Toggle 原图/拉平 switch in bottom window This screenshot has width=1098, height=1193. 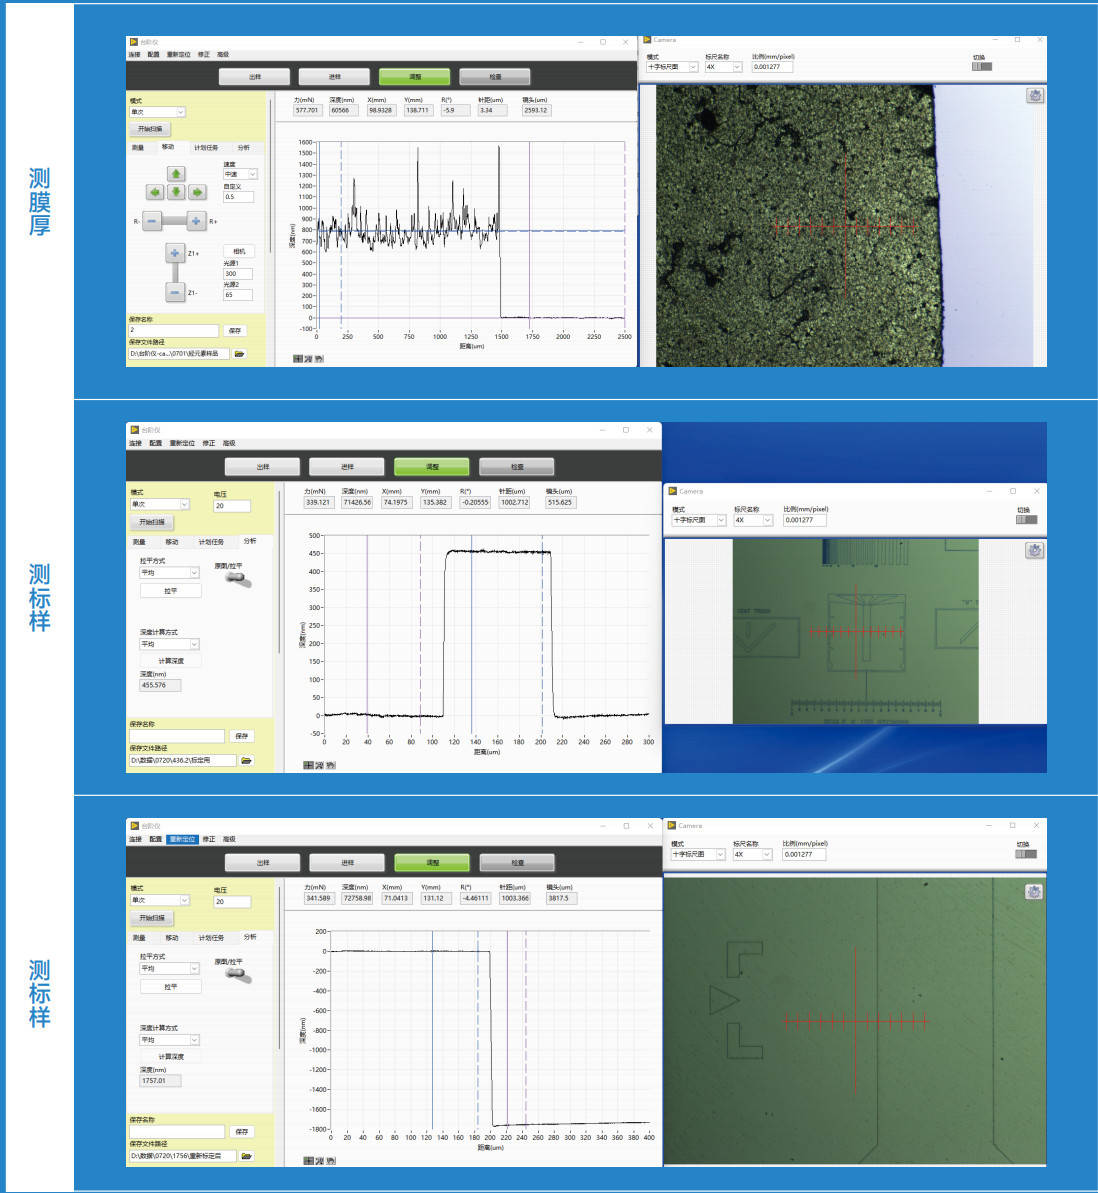click(x=237, y=975)
